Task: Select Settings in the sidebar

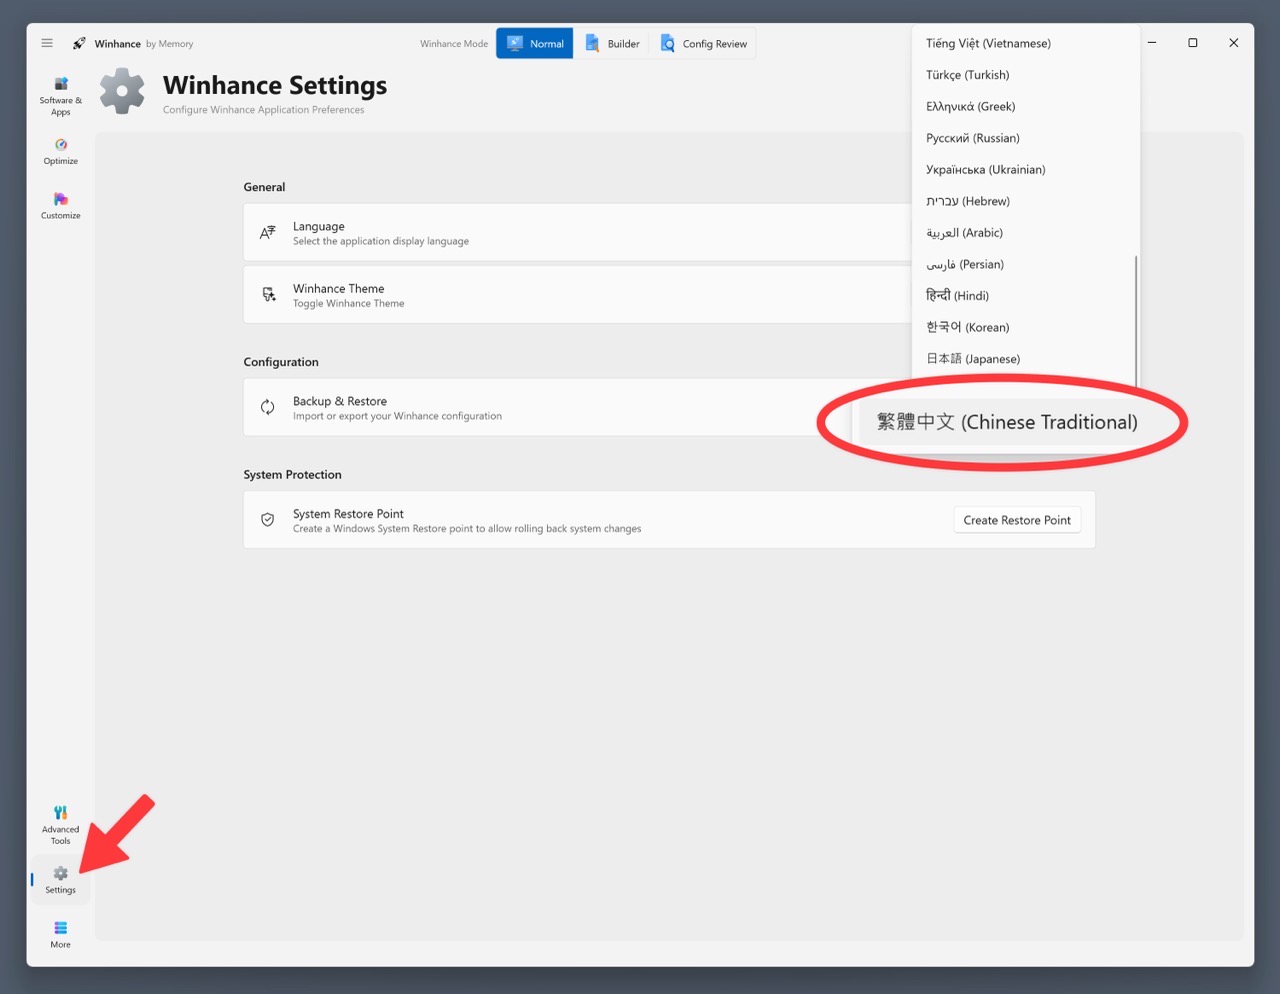Action: click(61, 879)
